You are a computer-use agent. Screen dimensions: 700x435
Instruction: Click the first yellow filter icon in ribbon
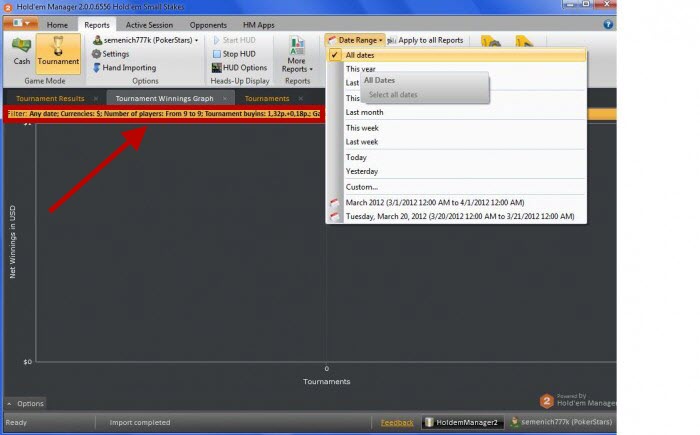coord(491,42)
